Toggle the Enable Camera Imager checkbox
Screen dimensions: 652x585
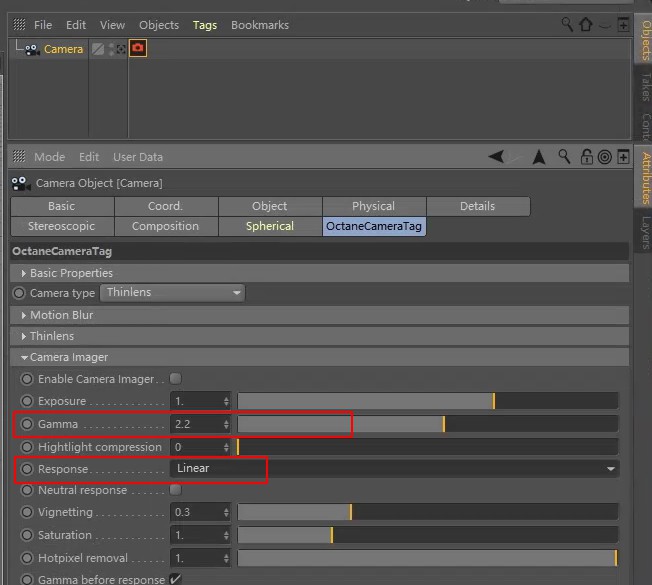click(x=175, y=378)
